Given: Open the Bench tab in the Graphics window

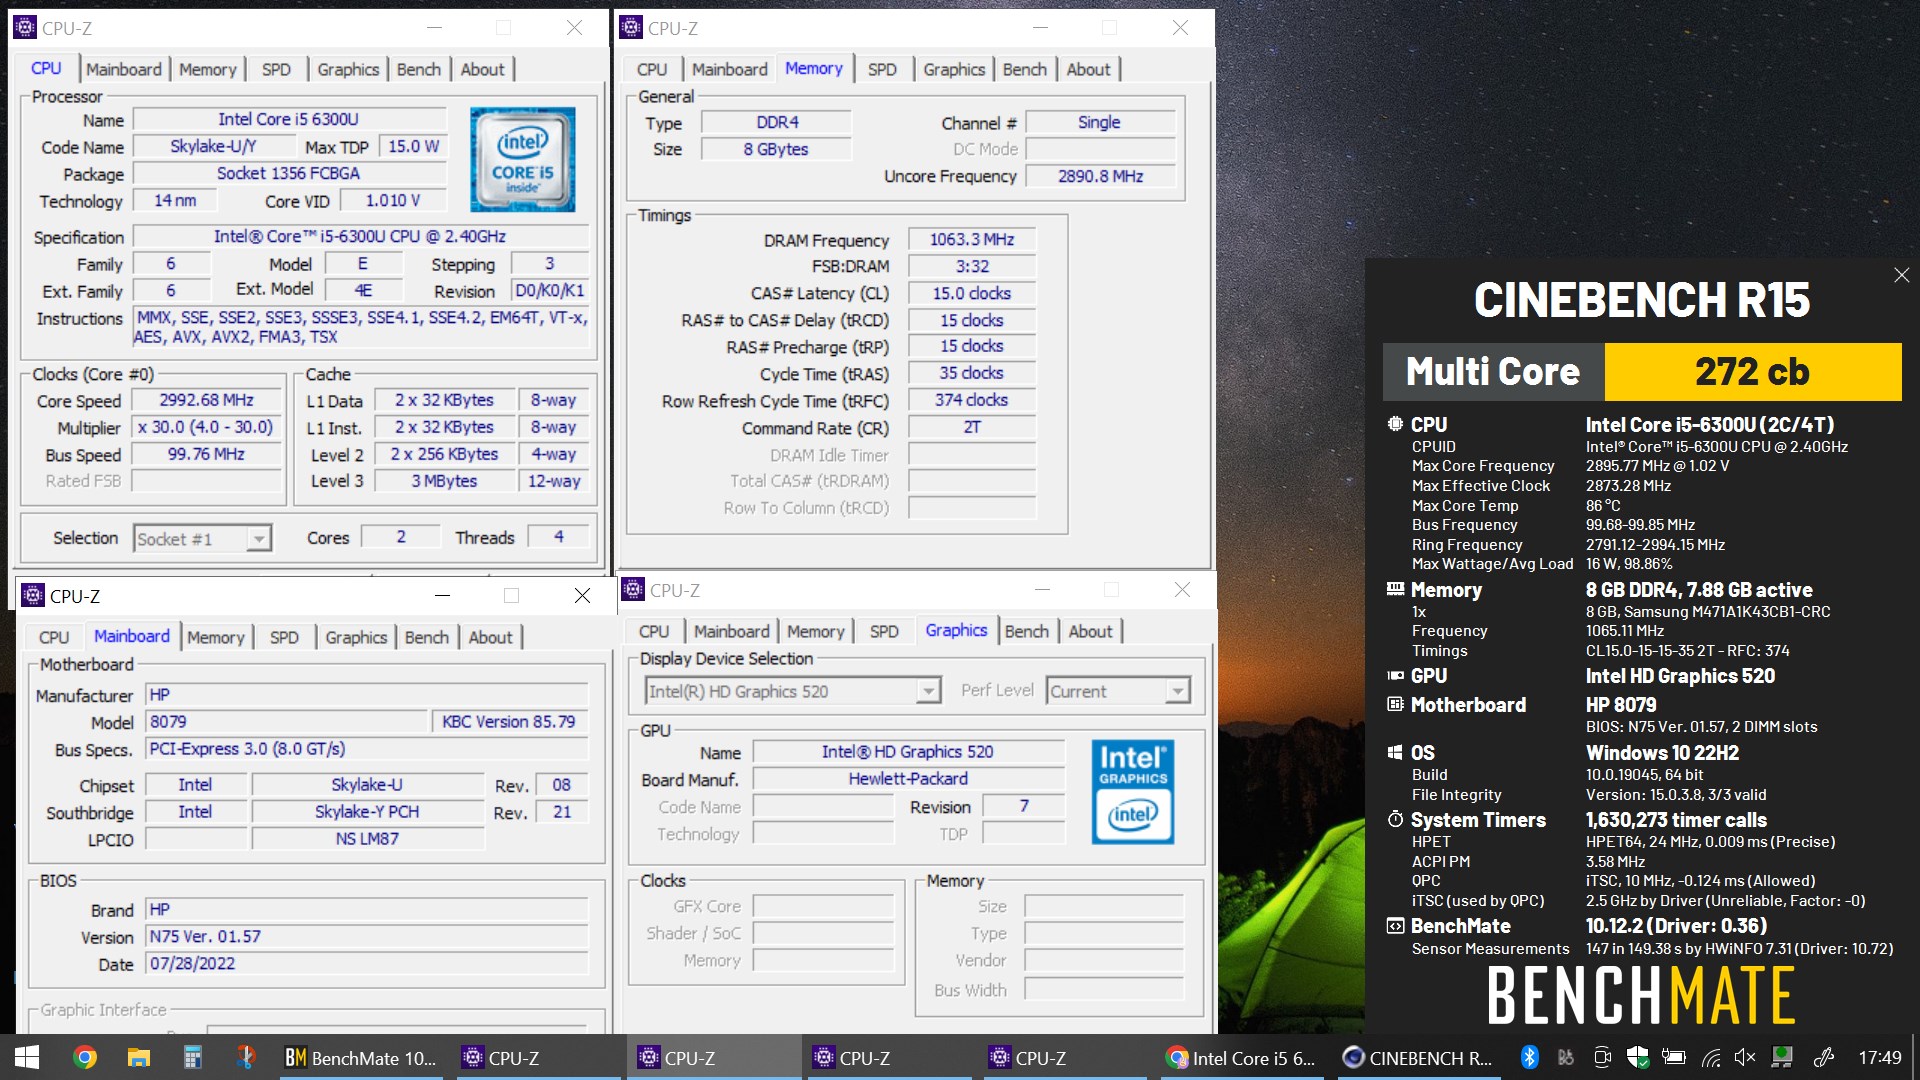Looking at the screenshot, I should click(x=1026, y=631).
